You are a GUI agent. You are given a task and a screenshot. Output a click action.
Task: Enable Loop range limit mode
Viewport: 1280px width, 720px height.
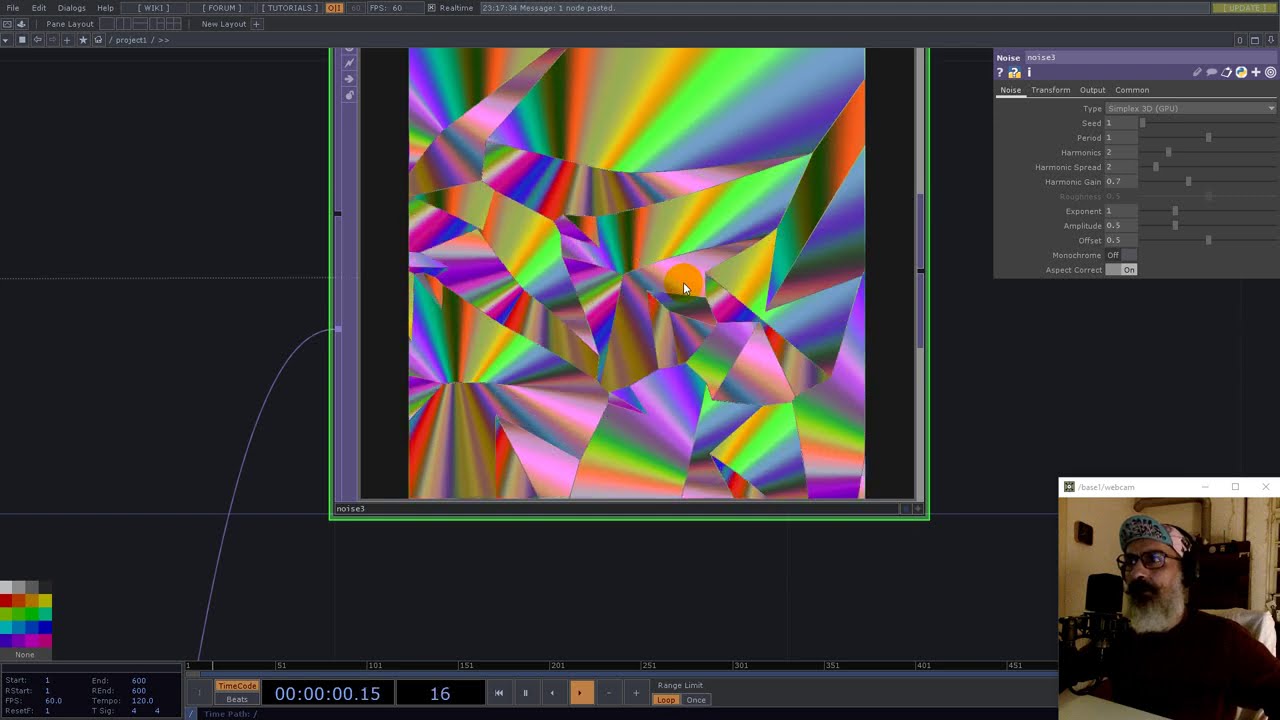tap(666, 700)
